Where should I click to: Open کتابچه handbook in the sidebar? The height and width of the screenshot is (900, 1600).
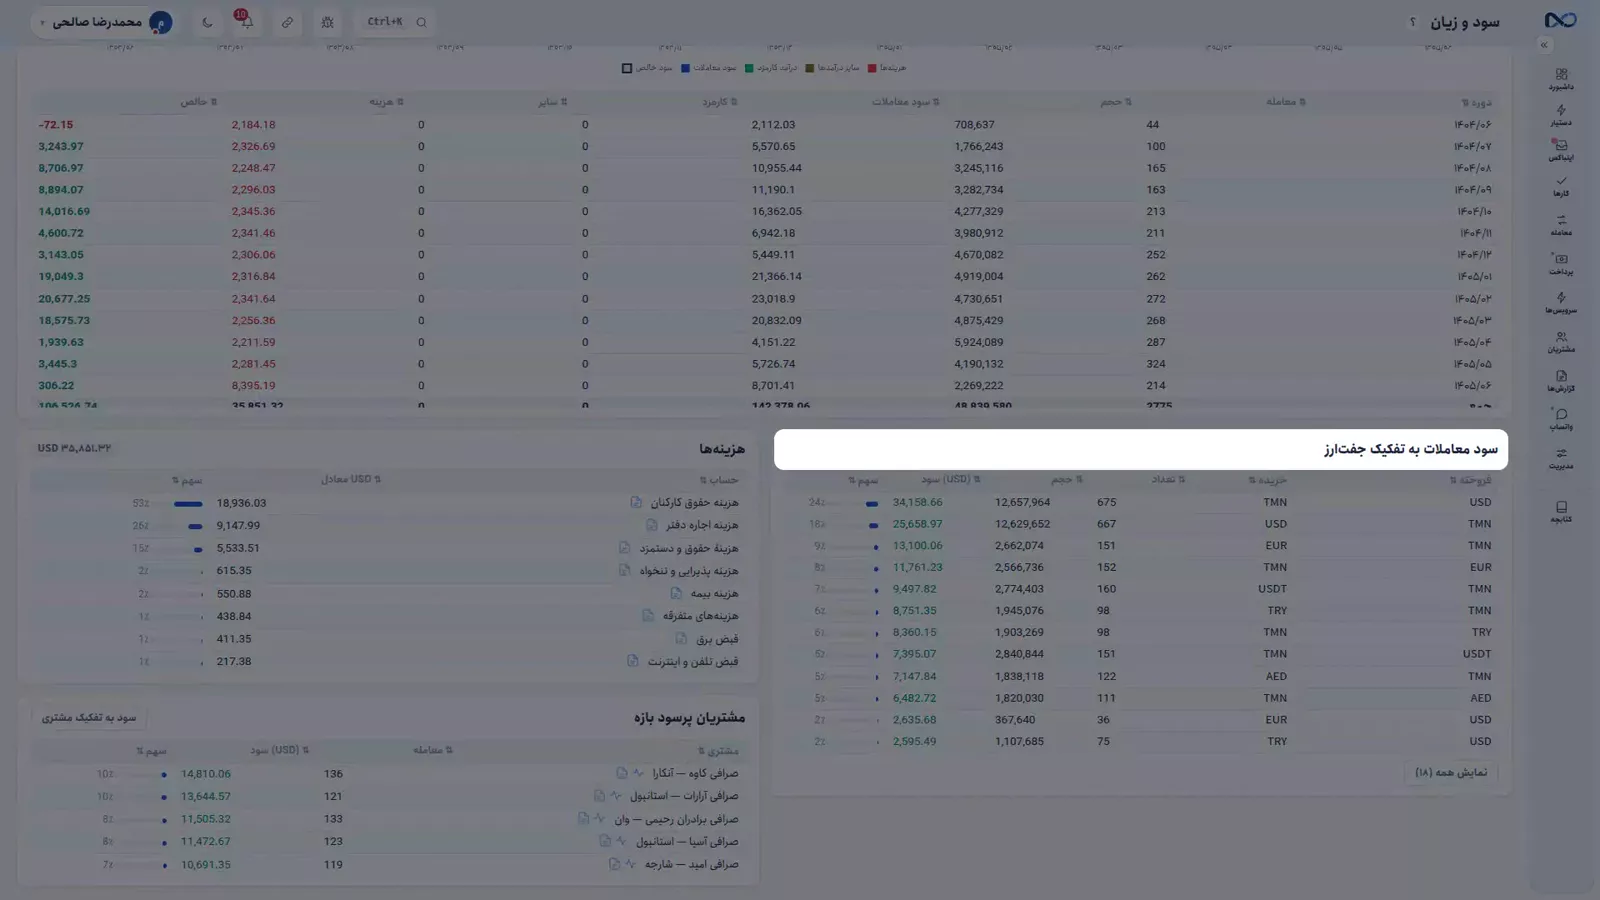(1561, 512)
